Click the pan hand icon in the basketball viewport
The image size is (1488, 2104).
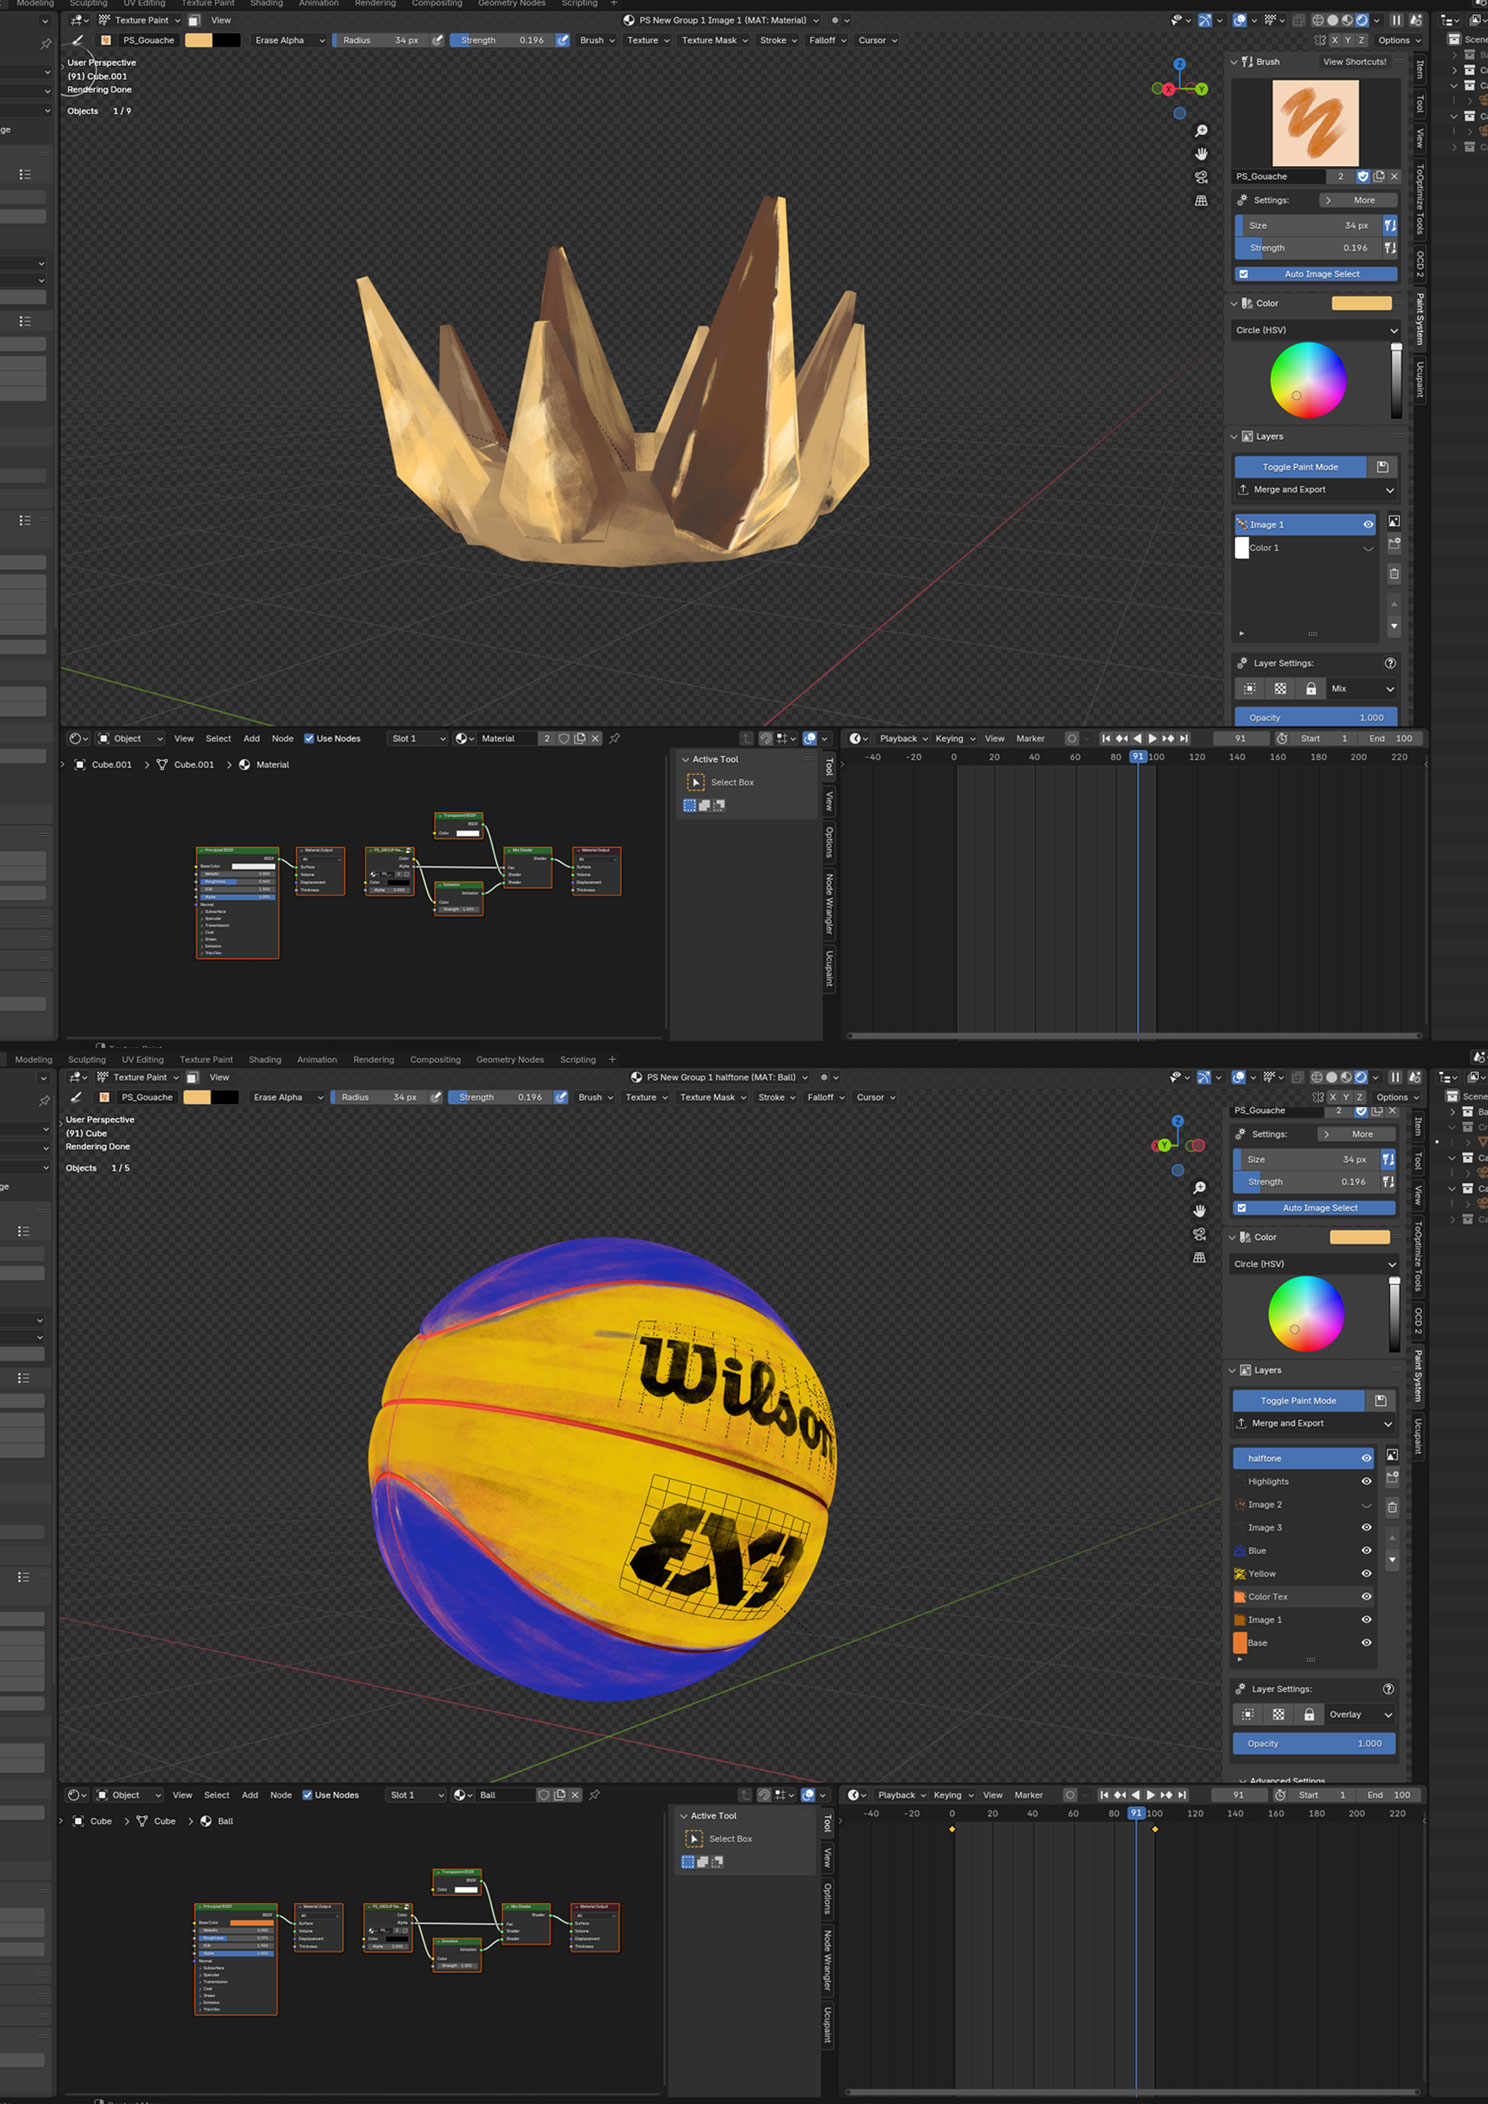click(x=1199, y=1211)
